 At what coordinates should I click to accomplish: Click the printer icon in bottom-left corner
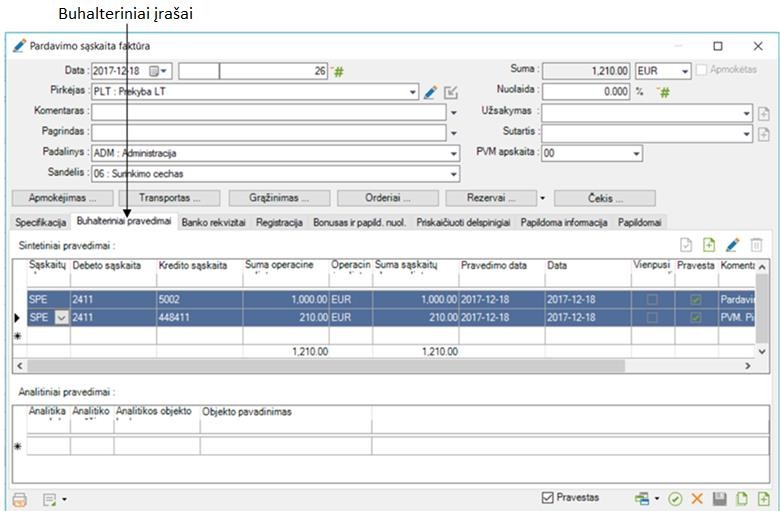click(x=19, y=498)
